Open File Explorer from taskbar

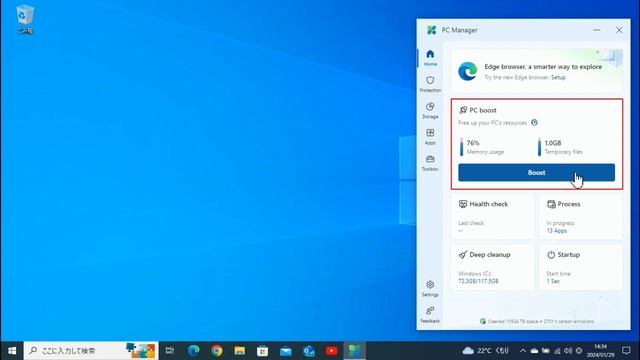[240, 351]
